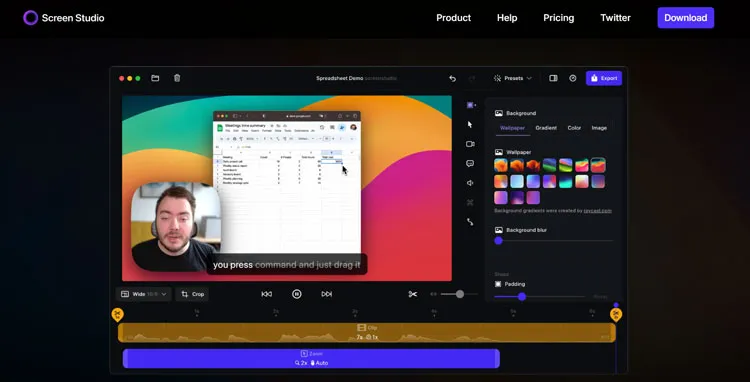The width and height of the screenshot is (750, 382).
Task: Switch to the Image tab
Action: [x=599, y=128]
